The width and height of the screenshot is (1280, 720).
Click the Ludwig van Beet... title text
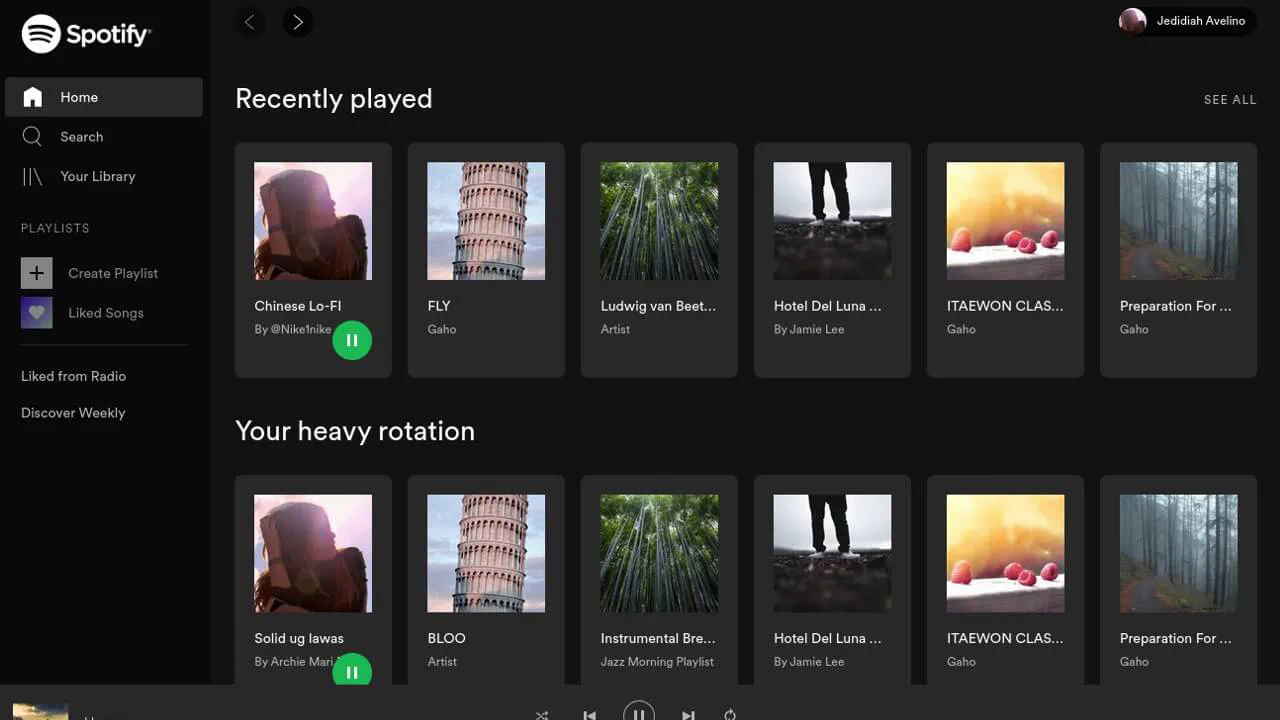[658, 306]
